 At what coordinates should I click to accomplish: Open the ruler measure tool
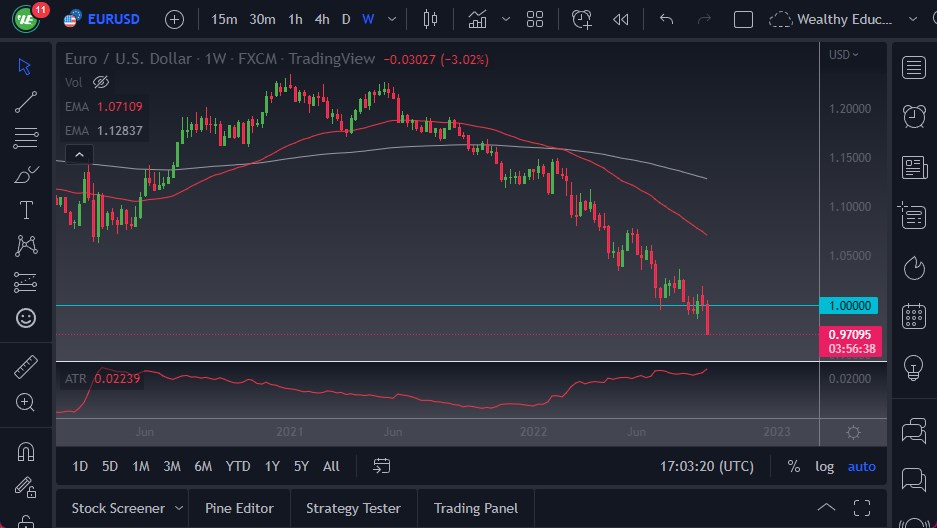pyautogui.click(x=26, y=367)
